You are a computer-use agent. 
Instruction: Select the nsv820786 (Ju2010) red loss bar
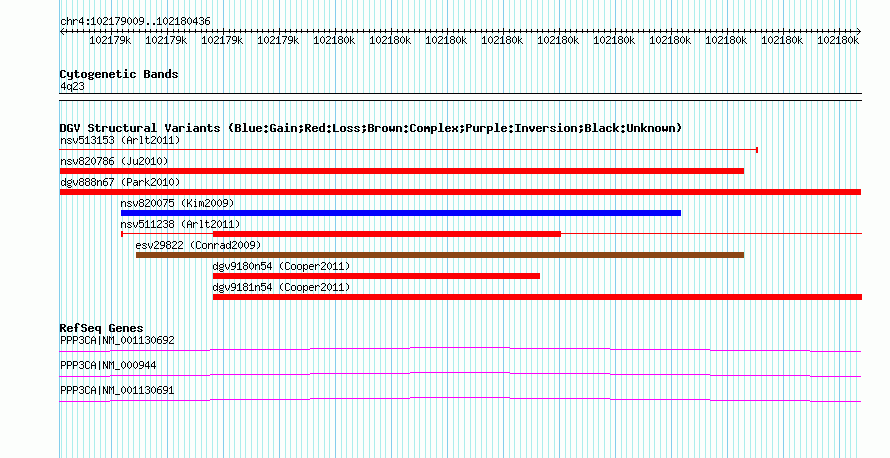point(402,171)
